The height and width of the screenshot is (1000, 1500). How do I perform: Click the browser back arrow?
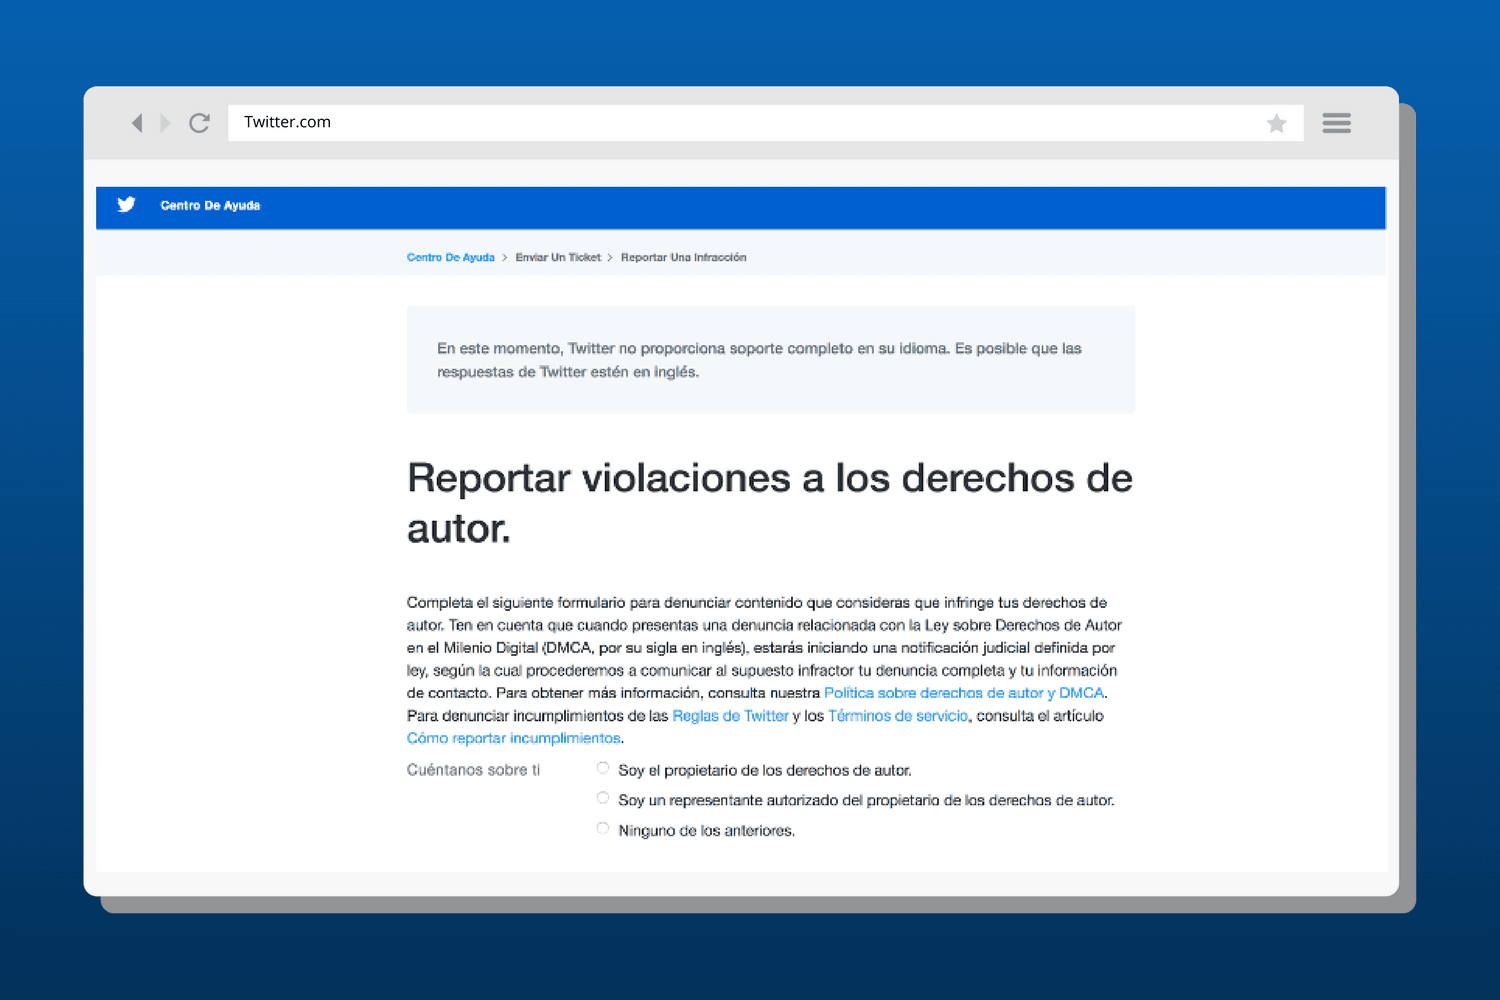coord(137,123)
